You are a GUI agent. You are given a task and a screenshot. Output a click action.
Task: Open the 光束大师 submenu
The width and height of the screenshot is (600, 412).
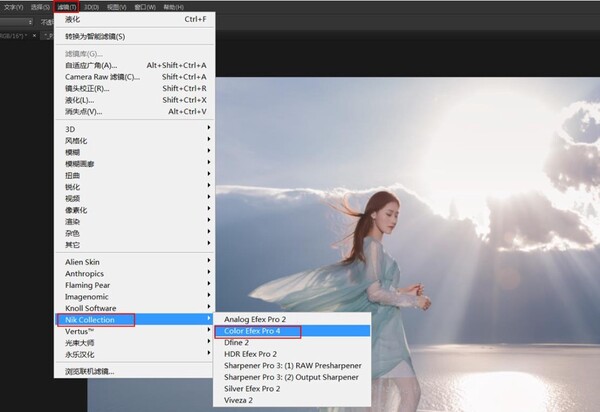[x=135, y=343]
